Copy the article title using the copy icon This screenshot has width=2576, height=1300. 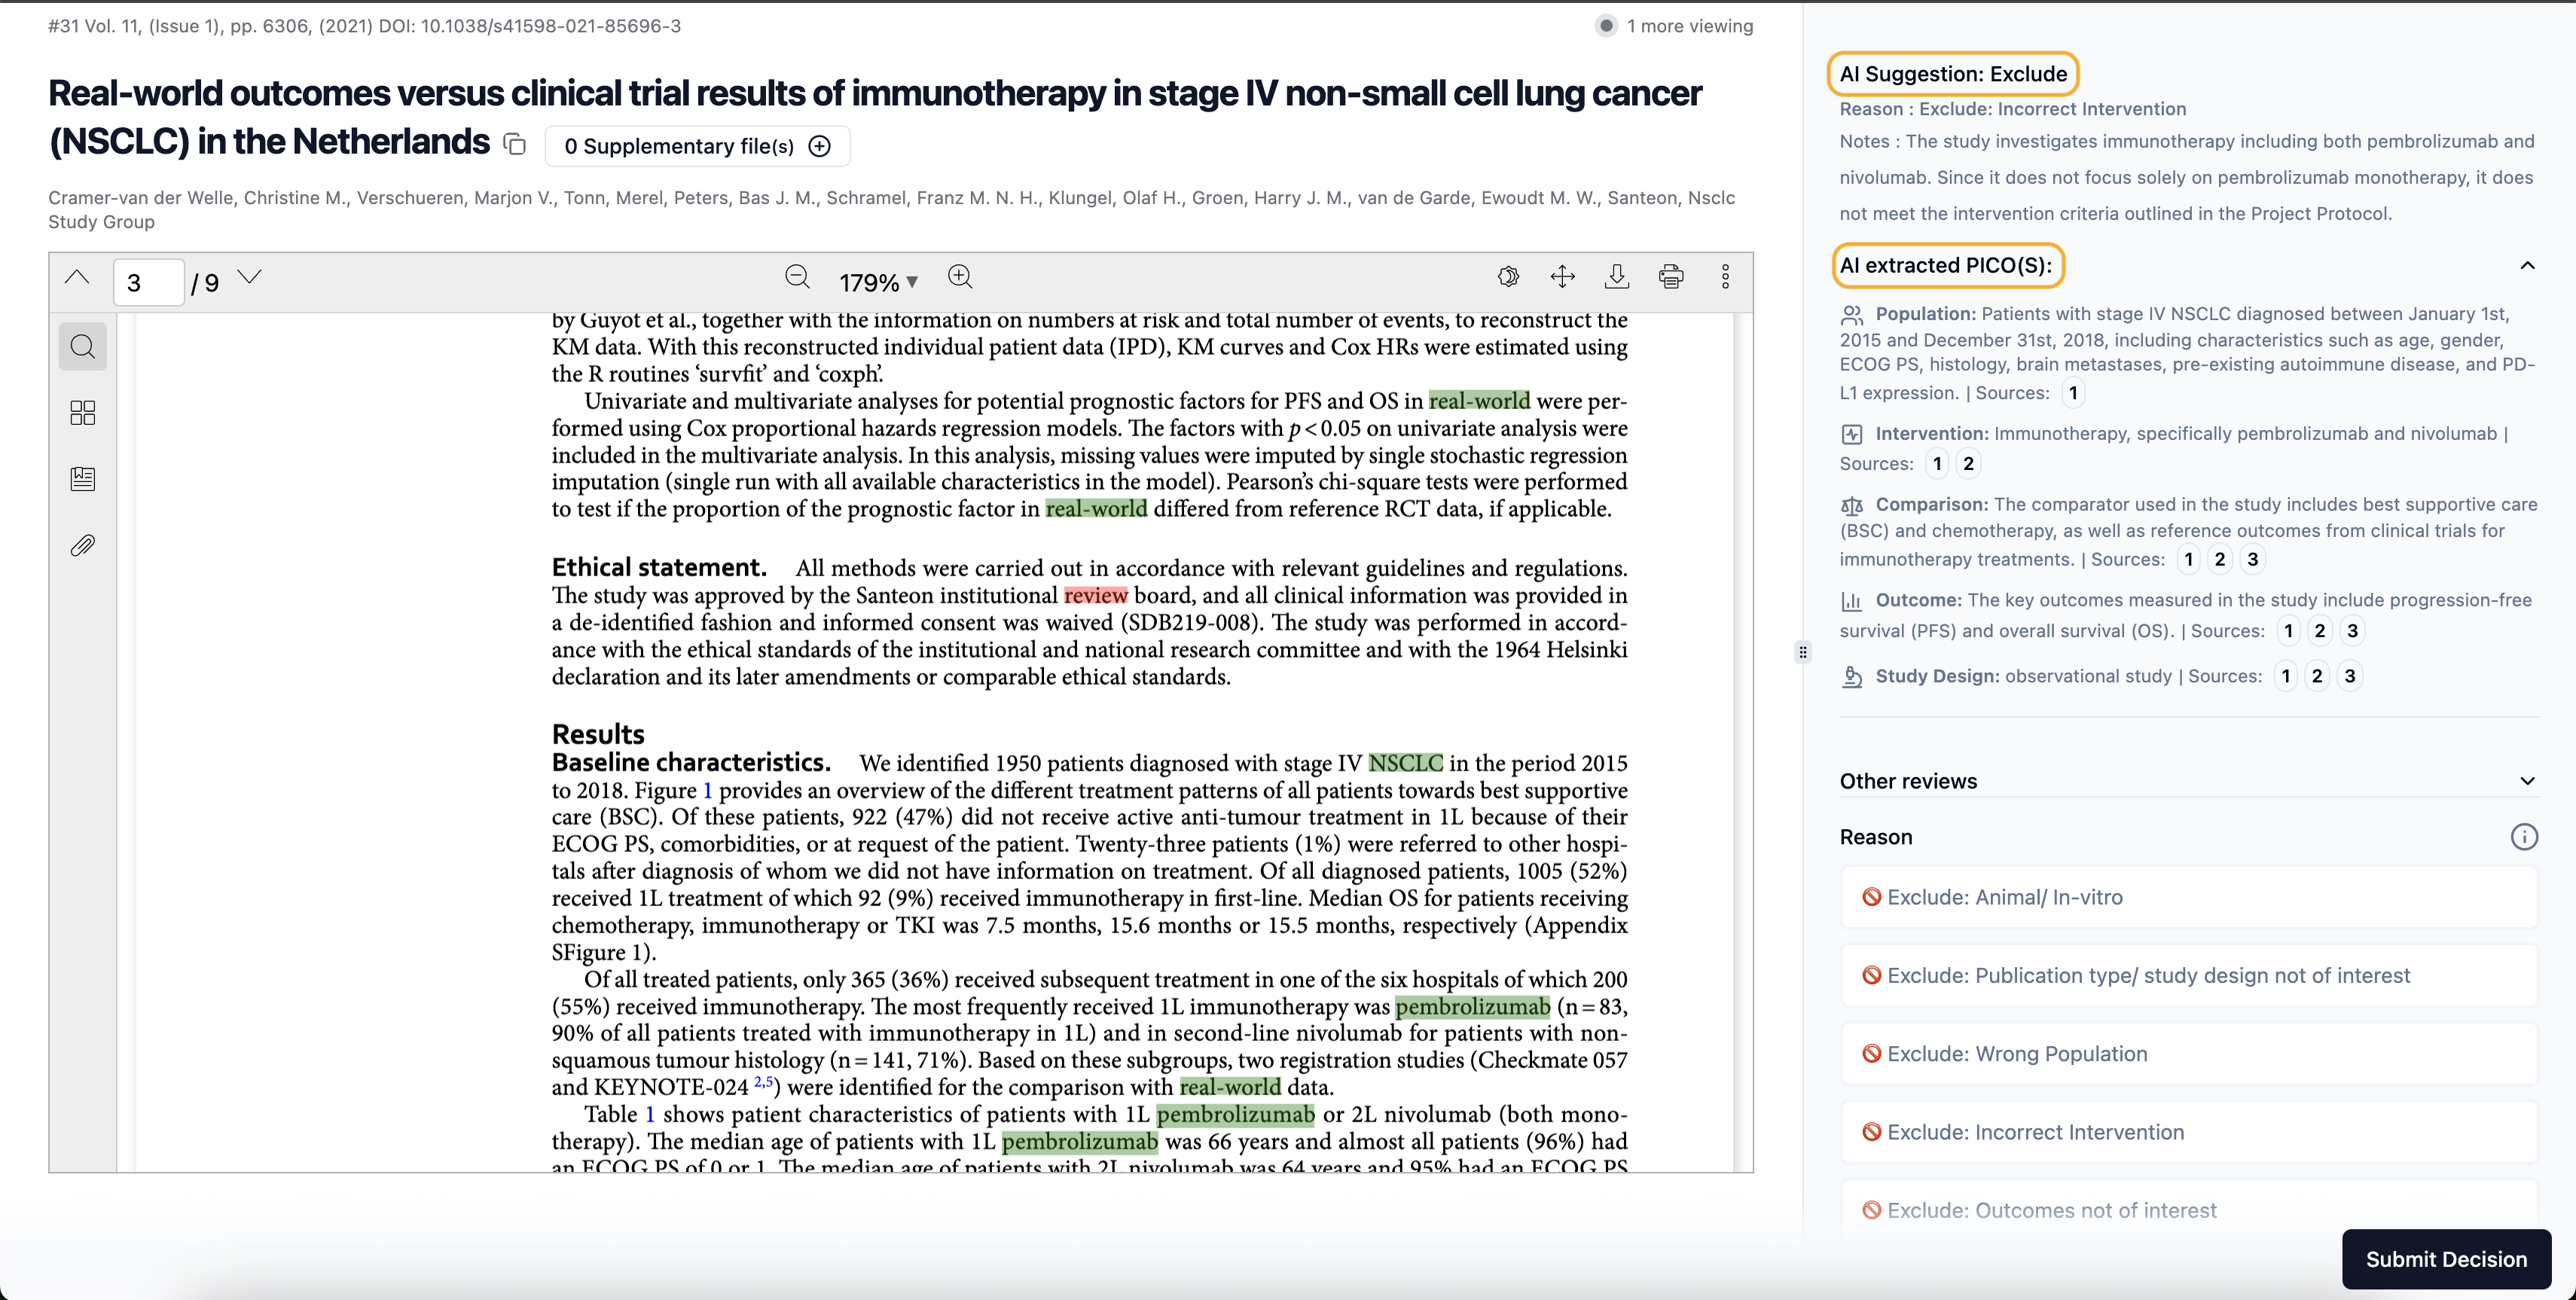point(514,145)
